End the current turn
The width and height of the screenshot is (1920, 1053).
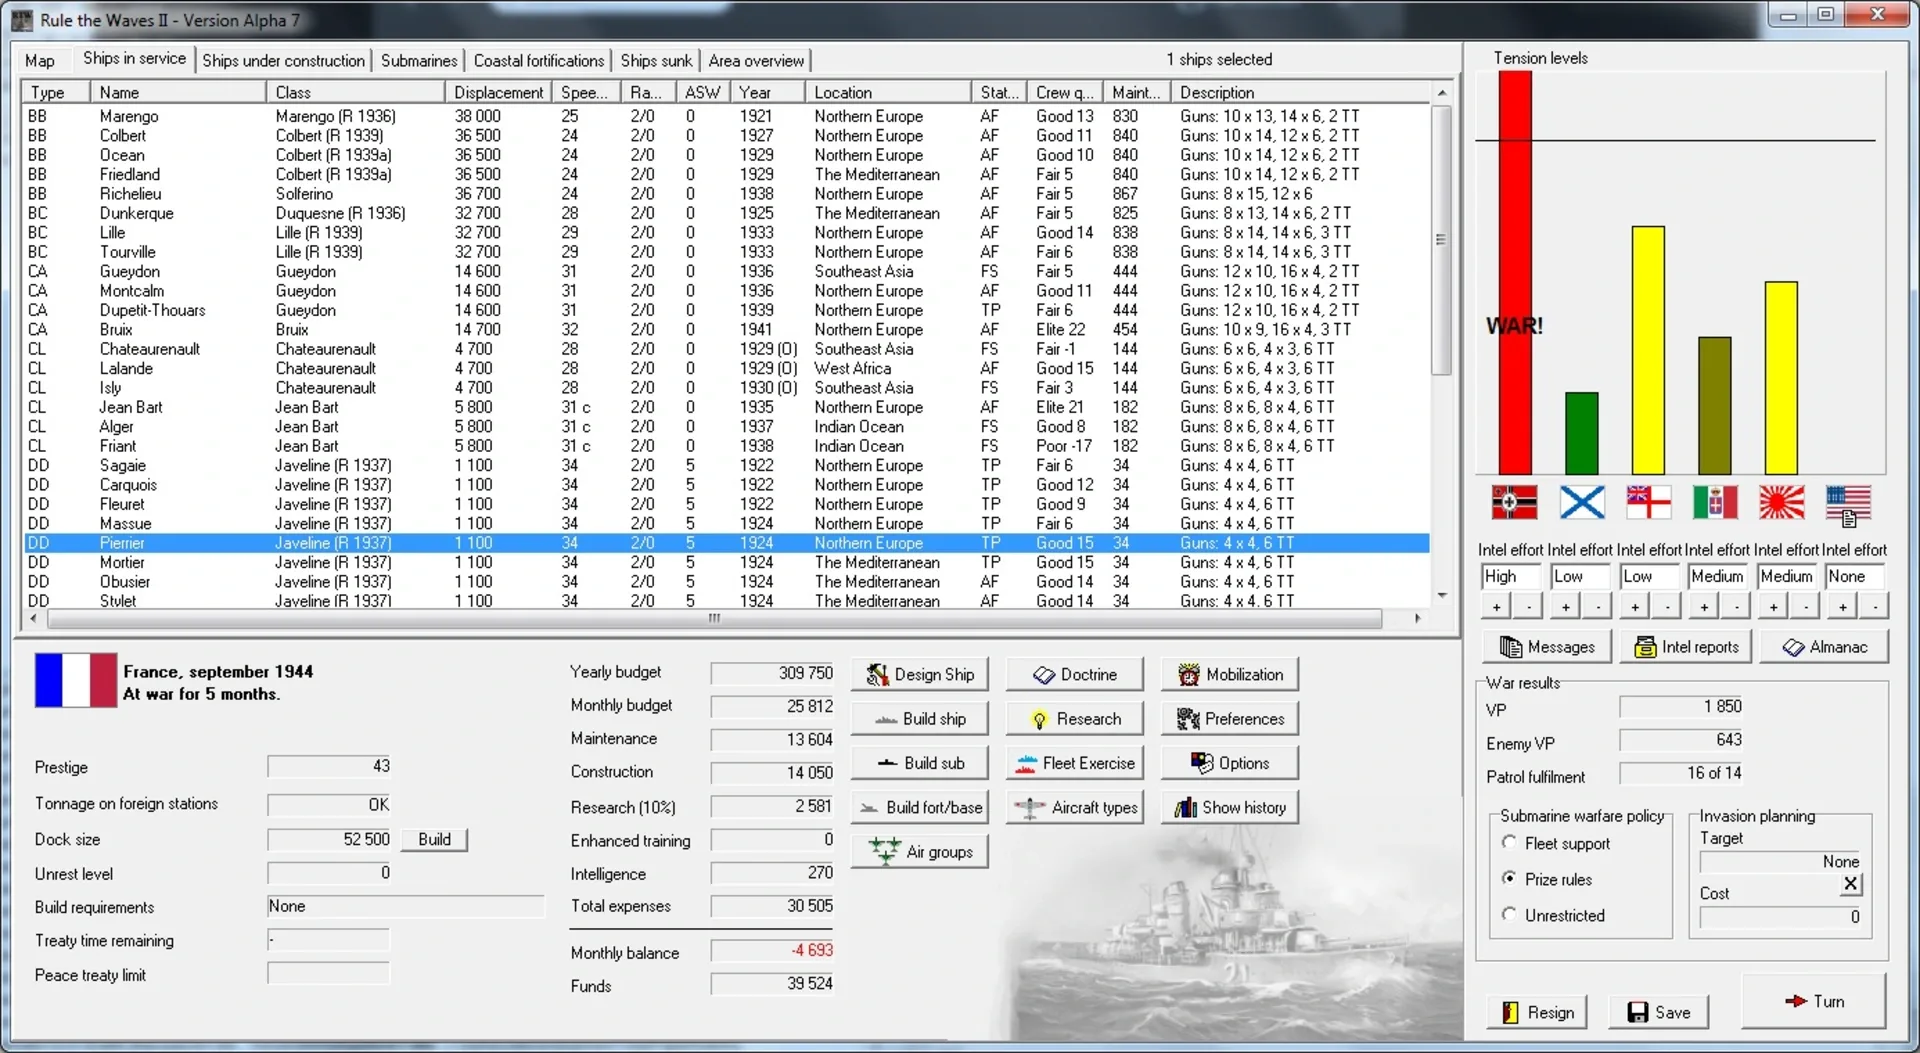[1813, 1002]
